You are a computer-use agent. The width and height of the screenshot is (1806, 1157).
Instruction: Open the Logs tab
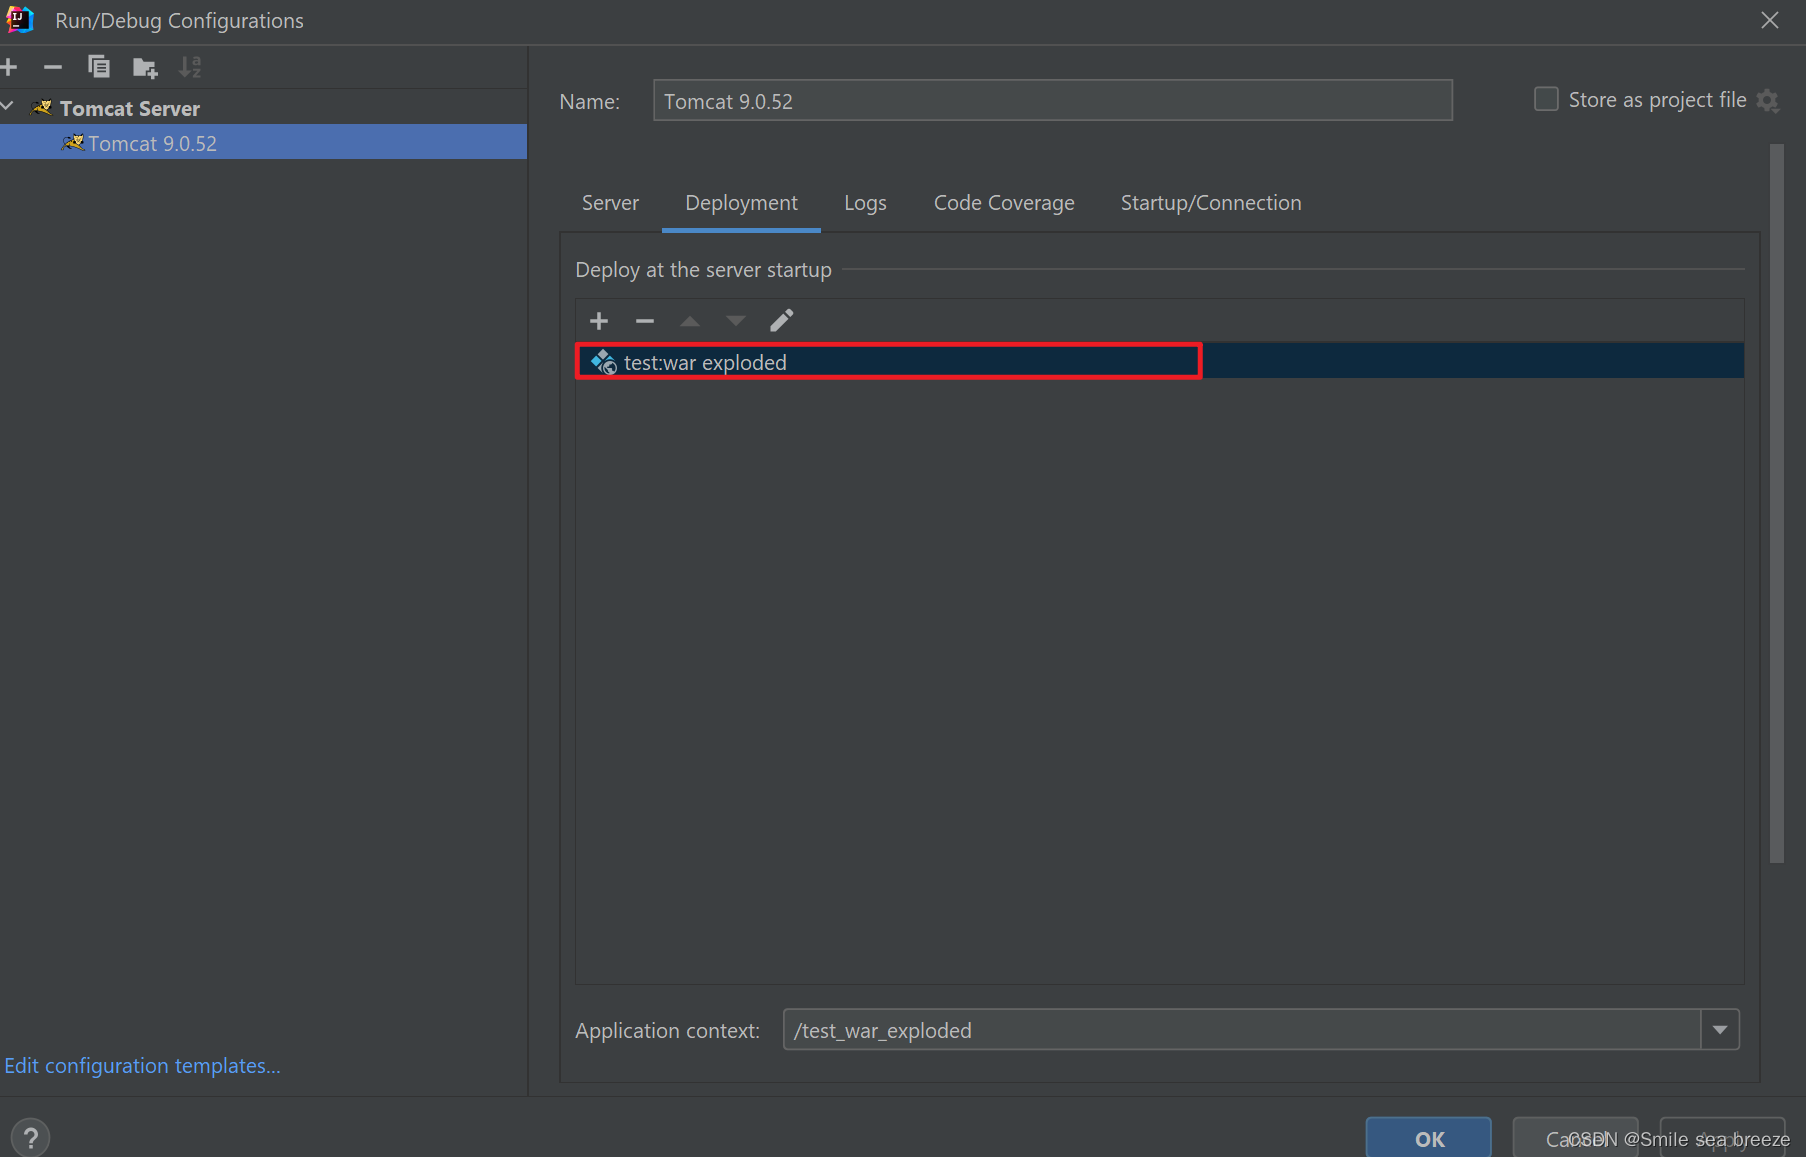pyautogui.click(x=865, y=203)
